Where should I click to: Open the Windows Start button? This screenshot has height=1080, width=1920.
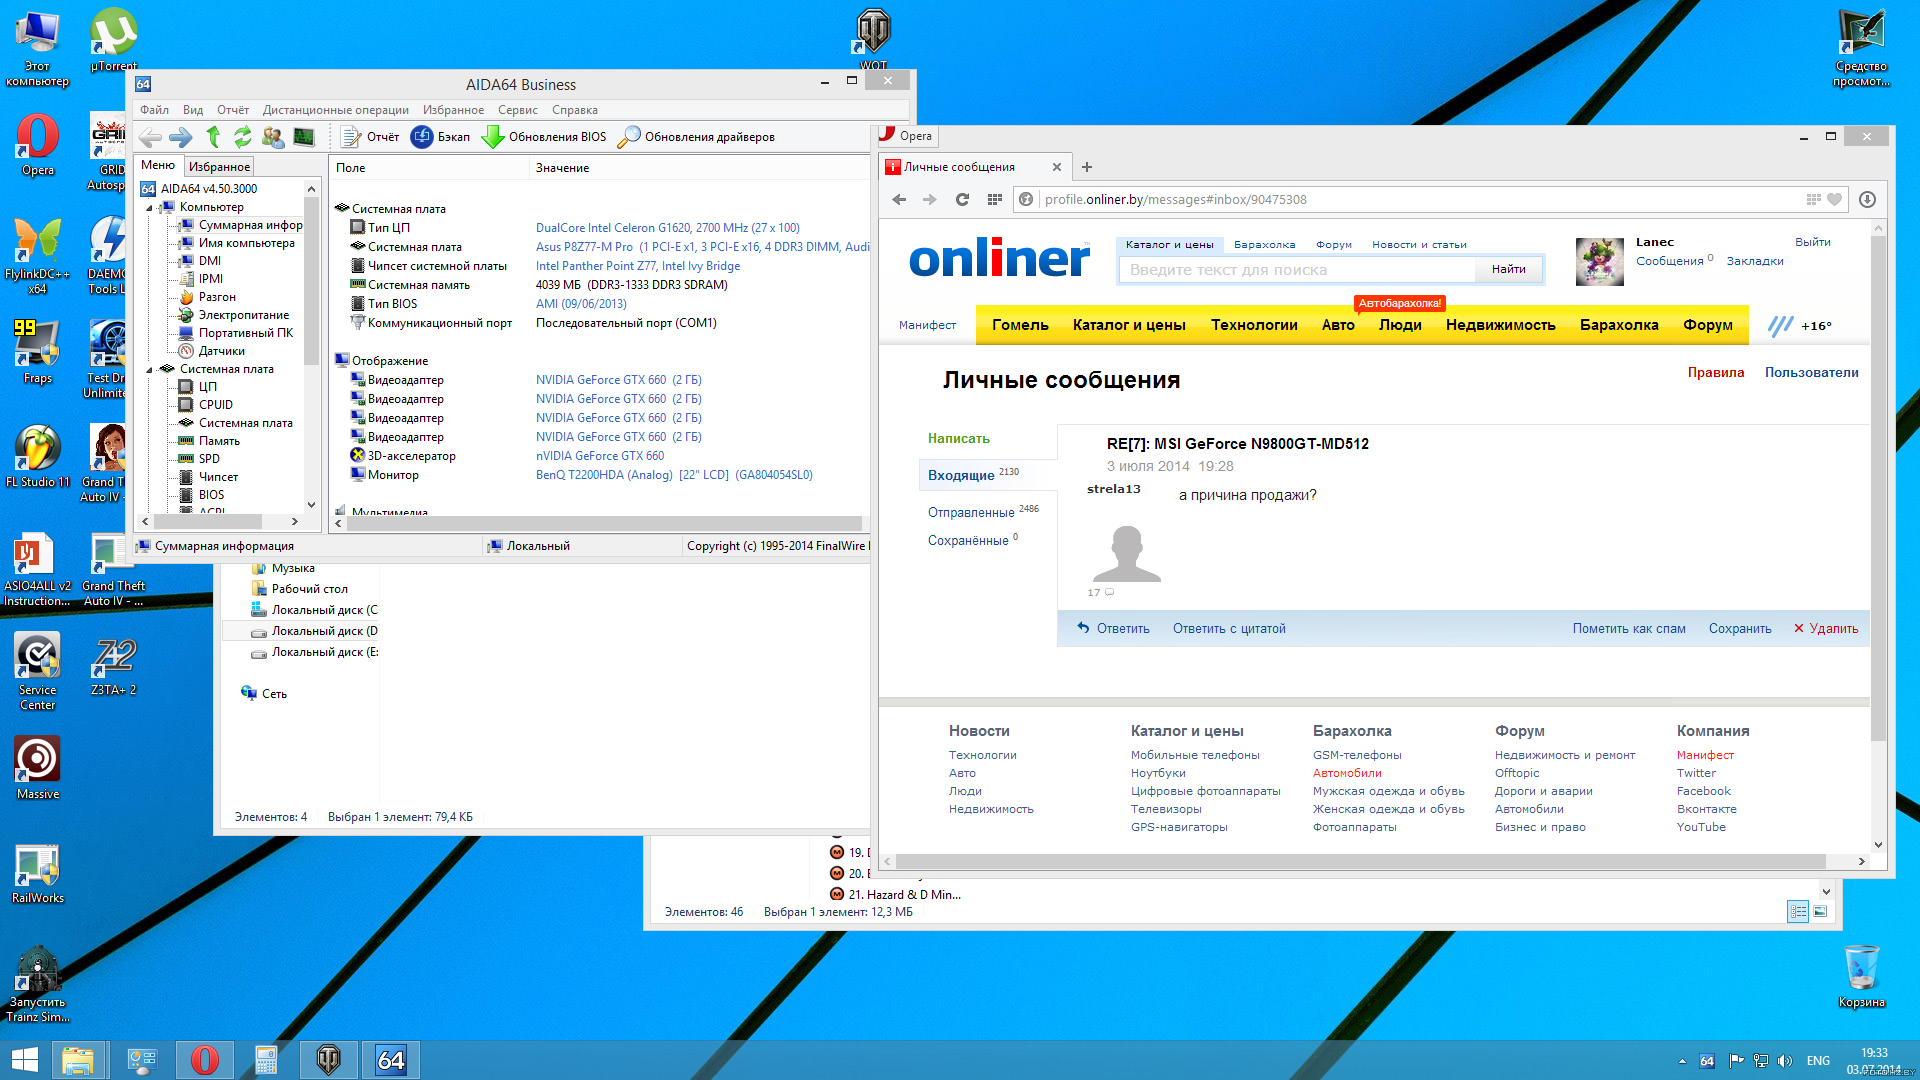point(24,1060)
